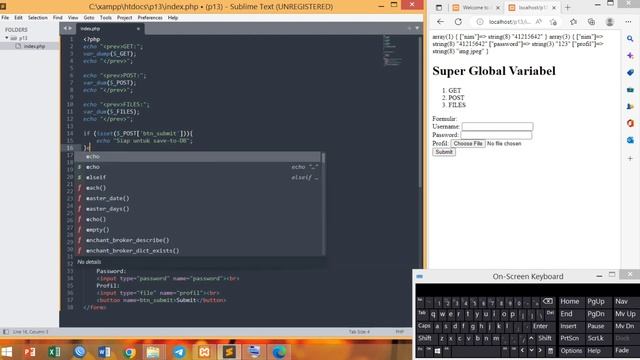
Task: Select index.php in the sidebar folder tree
Action: point(34,46)
